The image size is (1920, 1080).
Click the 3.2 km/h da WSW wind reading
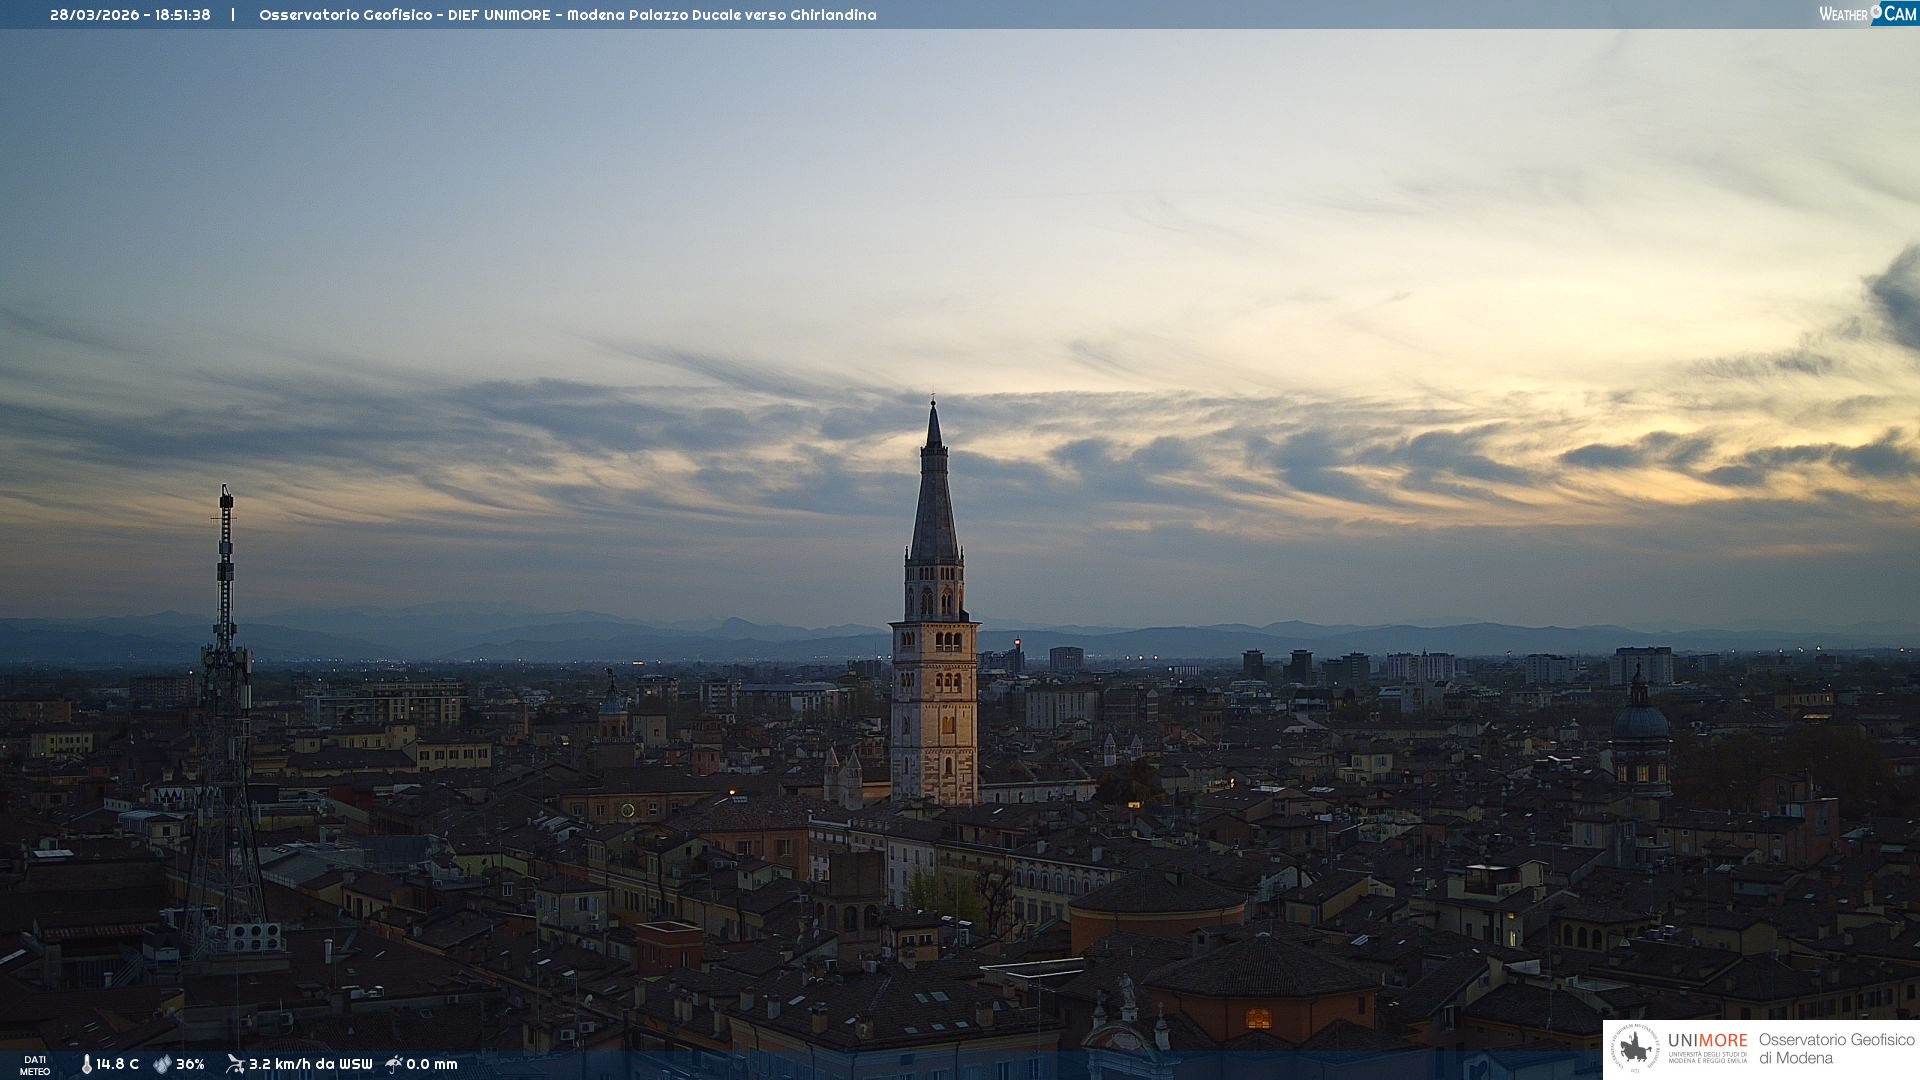[310, 1064]
